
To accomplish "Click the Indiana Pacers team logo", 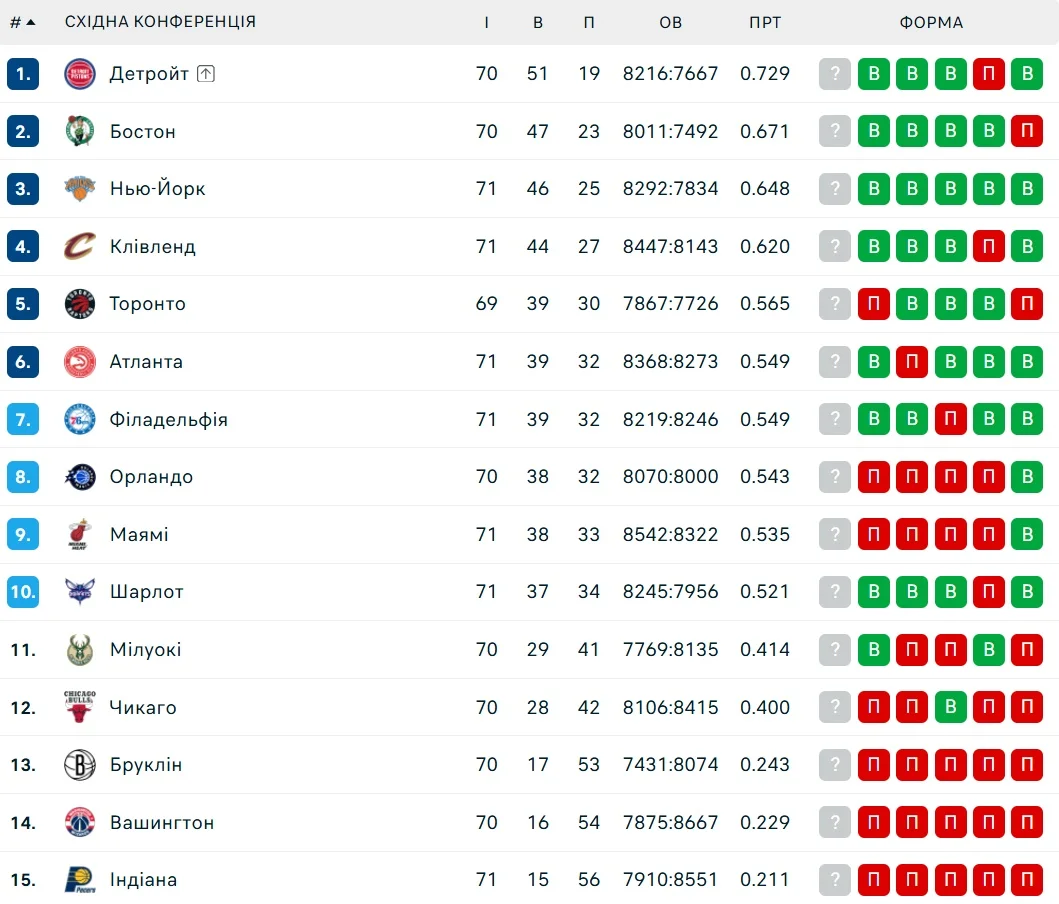I will (79, 880).
